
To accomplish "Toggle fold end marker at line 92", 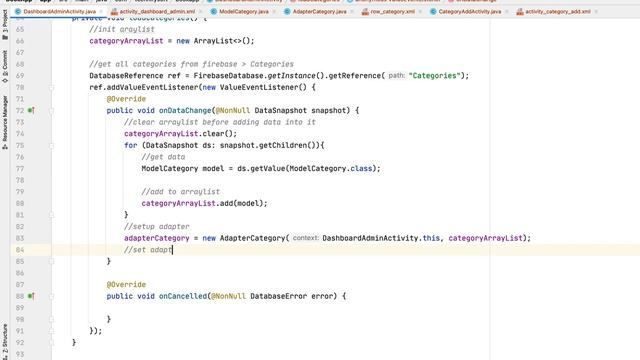I will tap(51, 342).
